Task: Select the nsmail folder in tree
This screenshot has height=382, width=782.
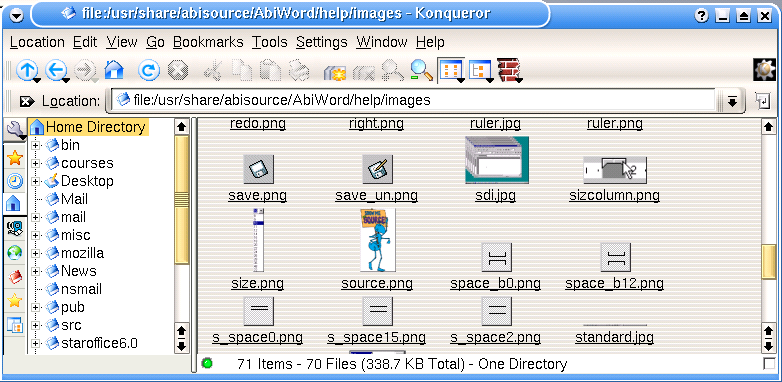Action: [81, 289]
